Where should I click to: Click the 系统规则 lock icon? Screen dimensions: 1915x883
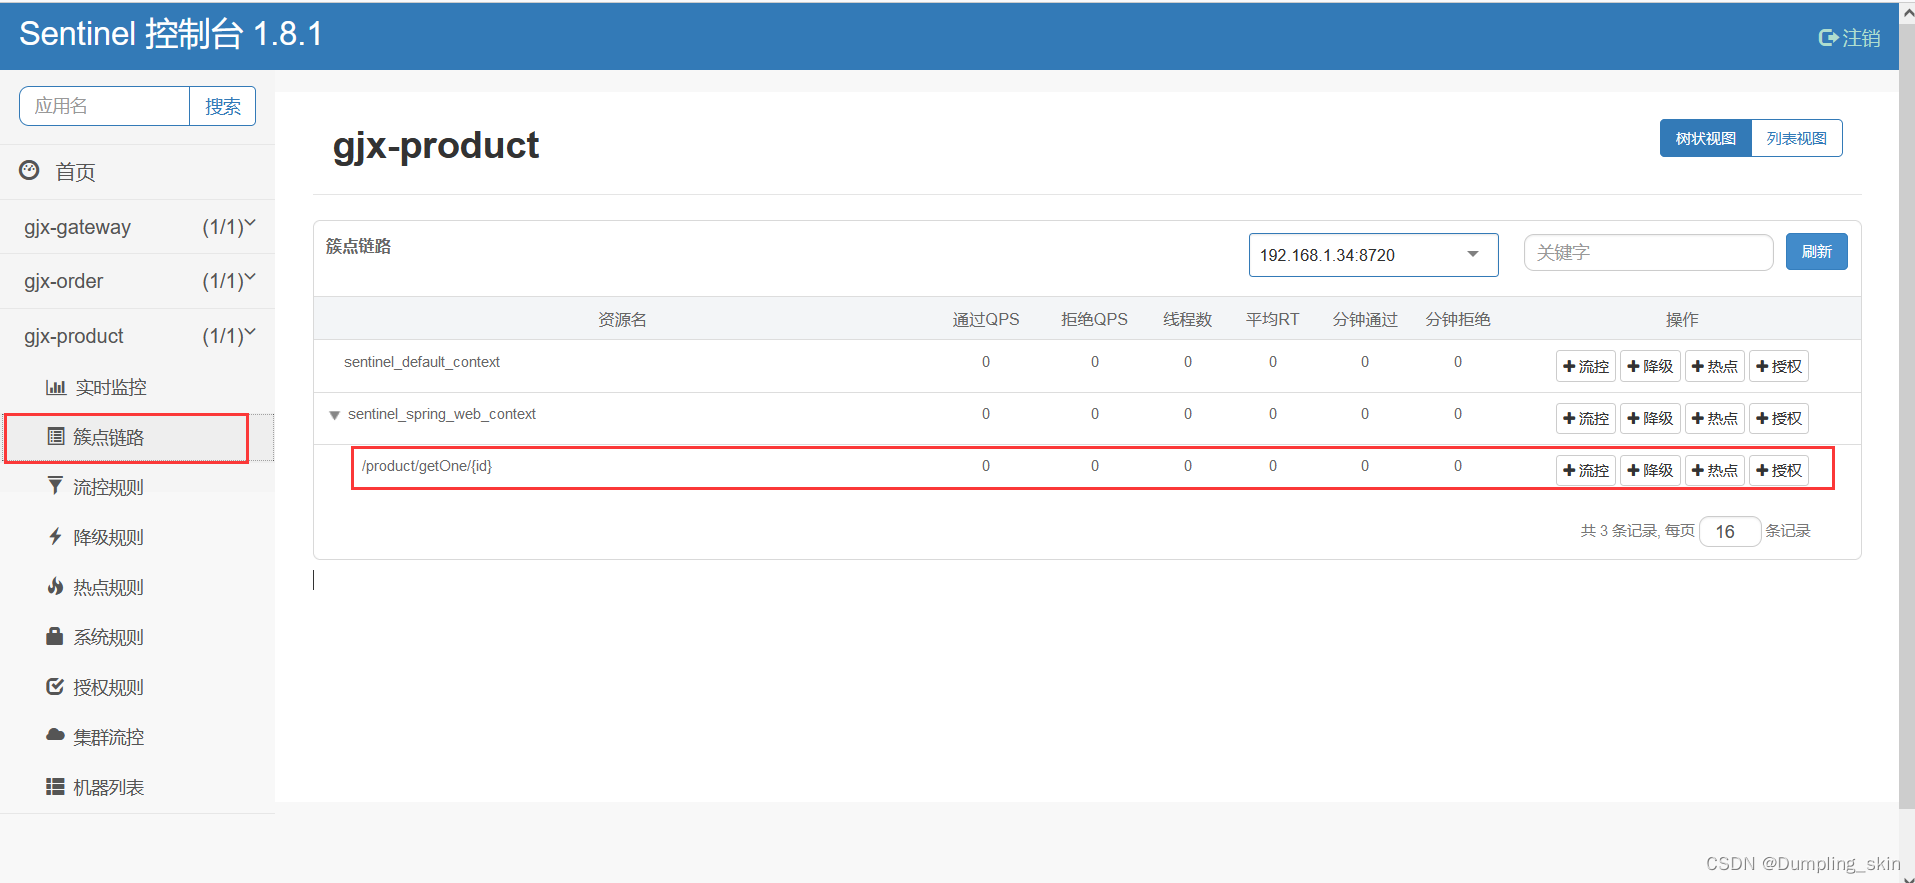(55, 636)
